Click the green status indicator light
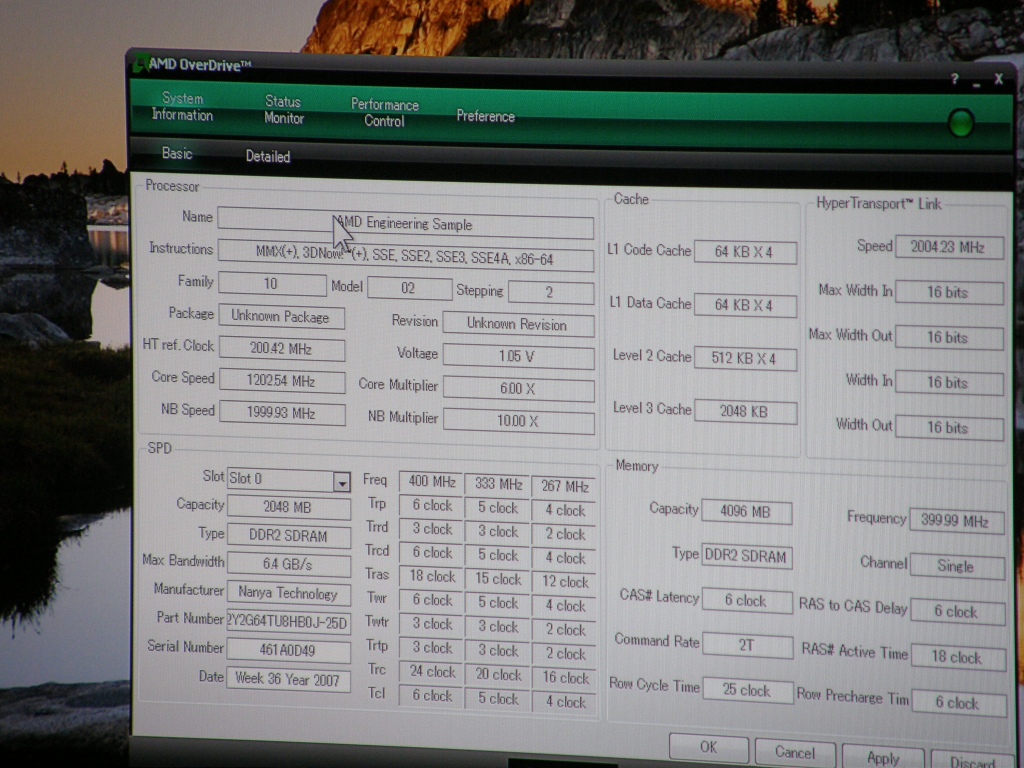This screenshot has height=768, width=1024. [x=961, y=123]
